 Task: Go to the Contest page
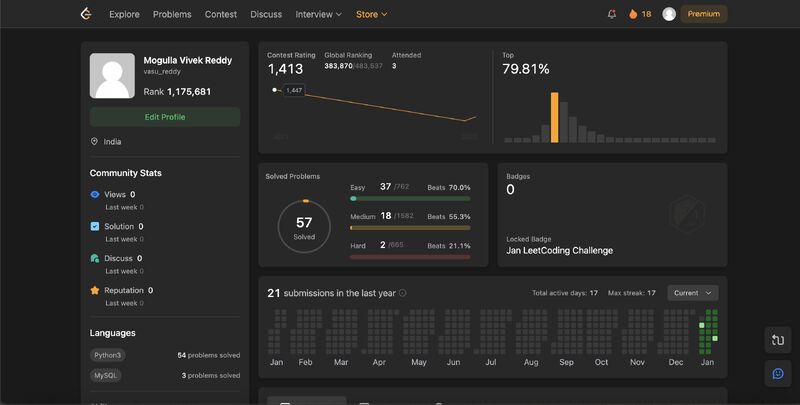[x=220, y=14]
